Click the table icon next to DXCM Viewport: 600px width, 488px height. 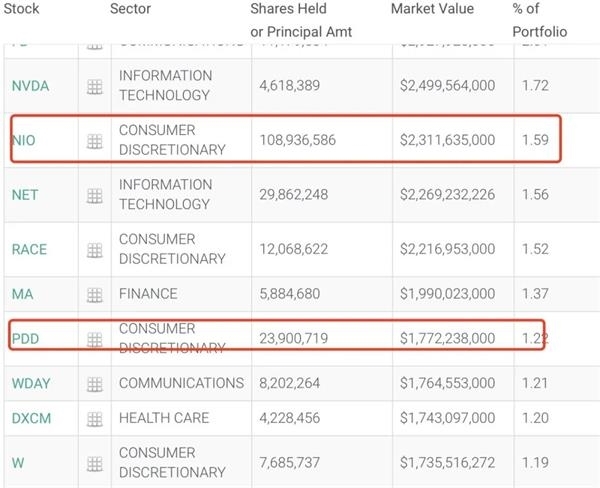95,419
